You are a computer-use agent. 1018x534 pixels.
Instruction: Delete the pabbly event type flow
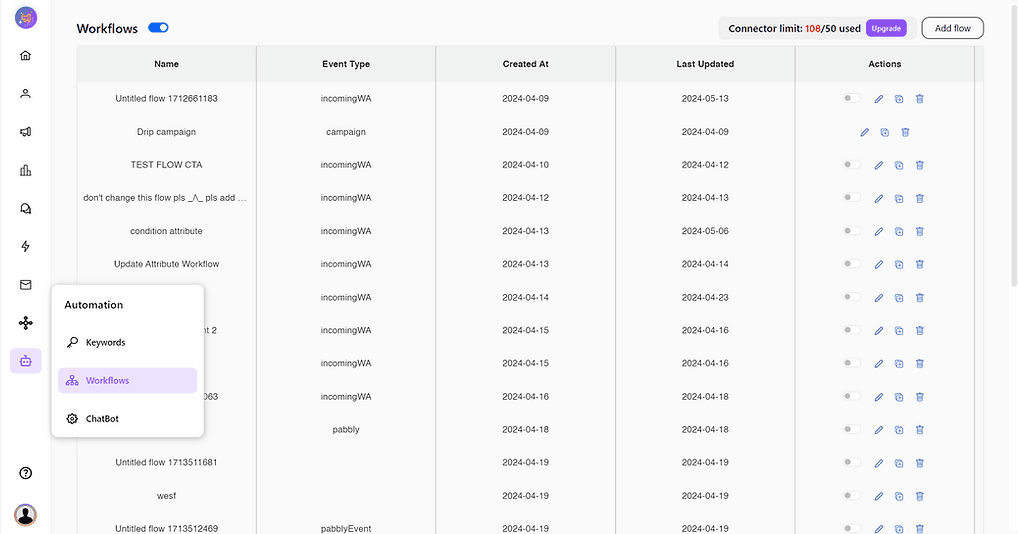(x=920, y=430)
